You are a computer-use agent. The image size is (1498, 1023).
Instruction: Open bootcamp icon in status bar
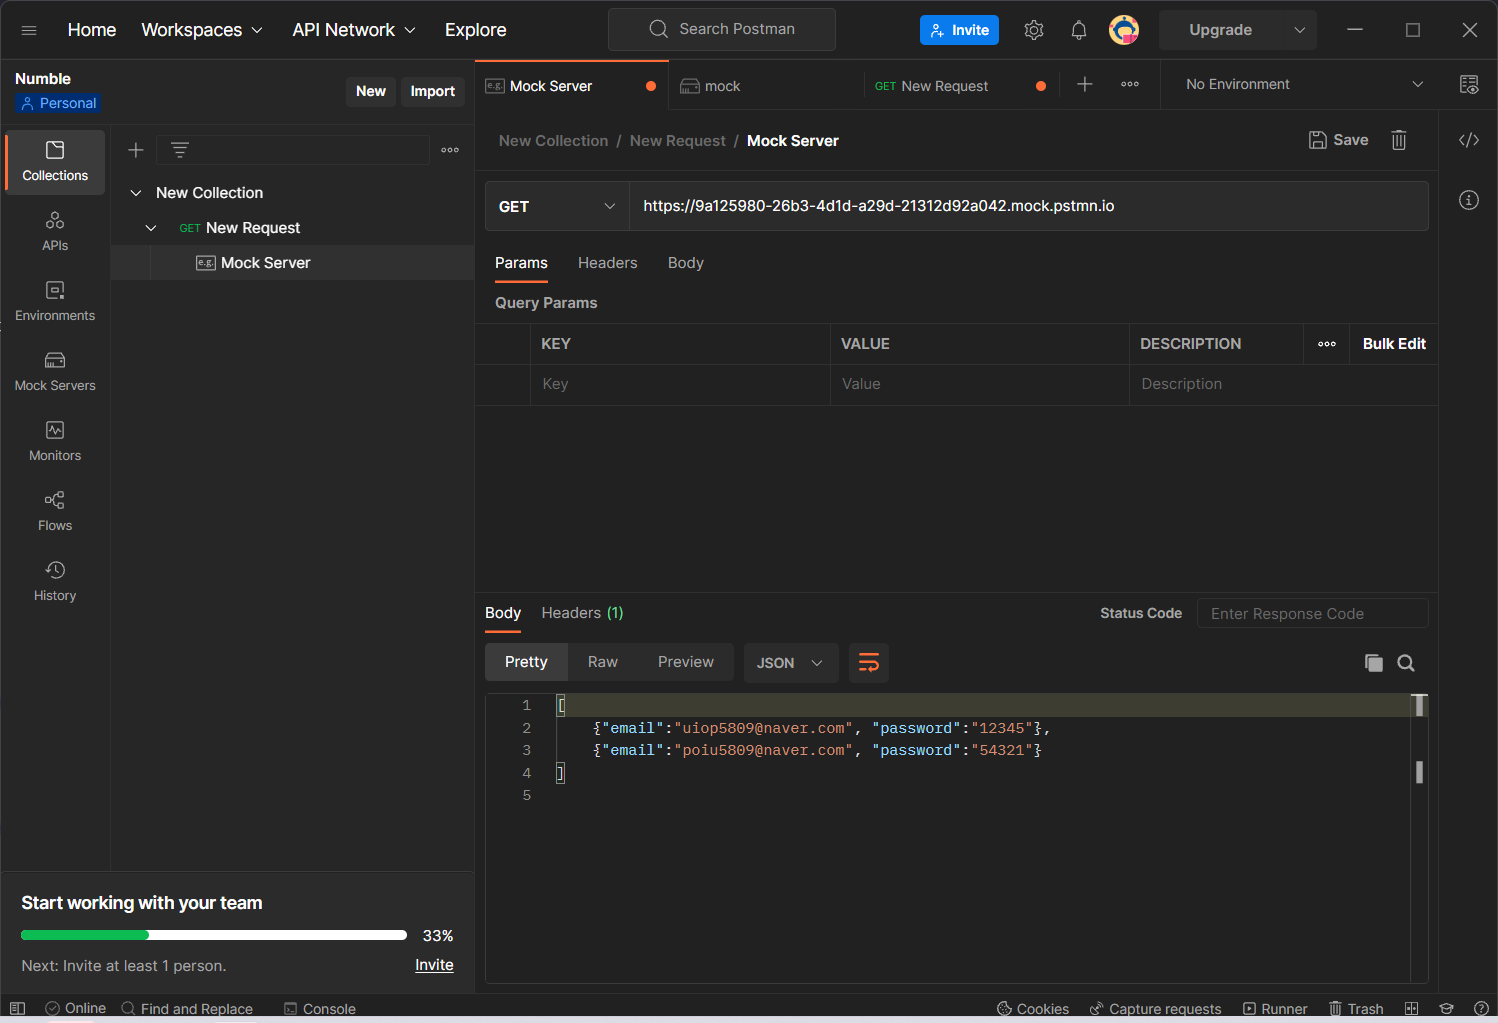coord(1446,1008)
